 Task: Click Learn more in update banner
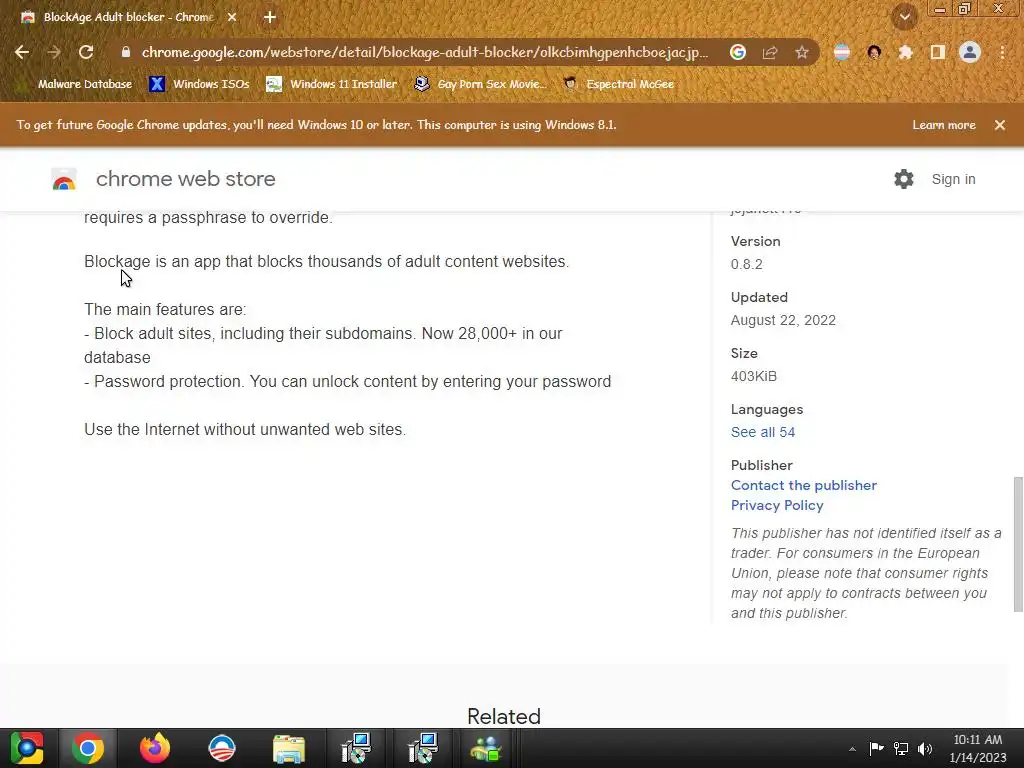point(944,125)
